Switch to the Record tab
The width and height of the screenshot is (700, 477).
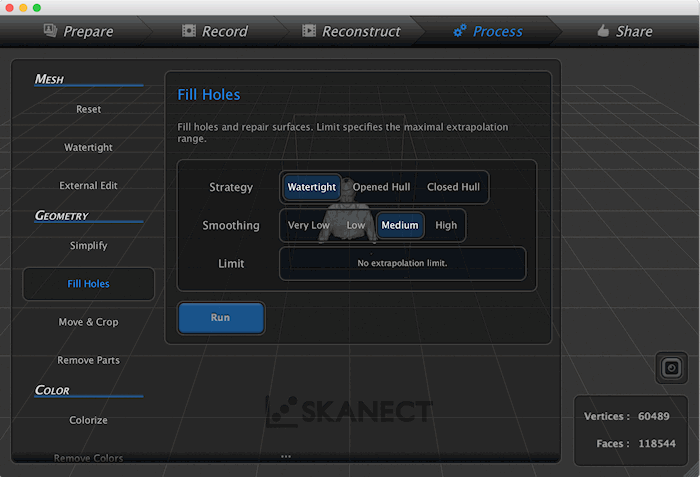(215, 31)
